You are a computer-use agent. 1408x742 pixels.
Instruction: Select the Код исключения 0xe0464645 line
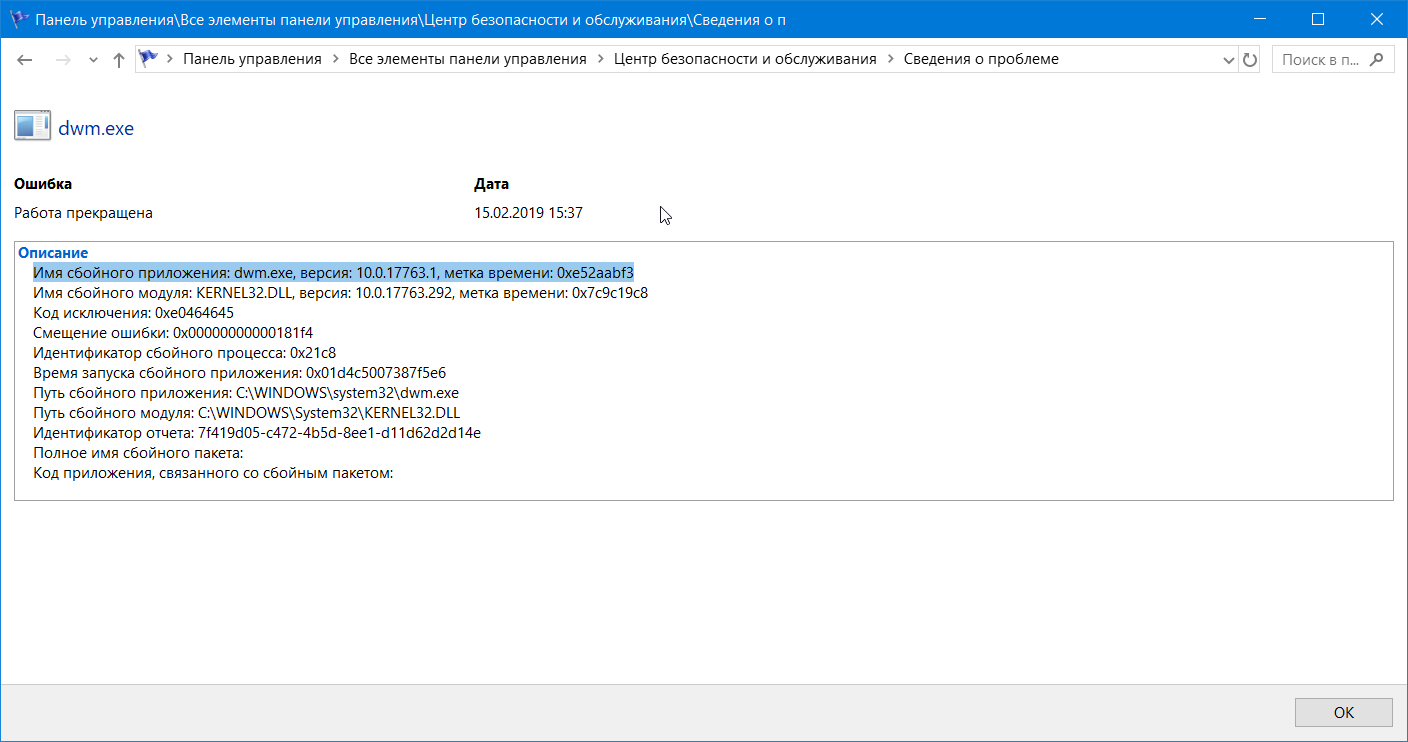point(133,313)
